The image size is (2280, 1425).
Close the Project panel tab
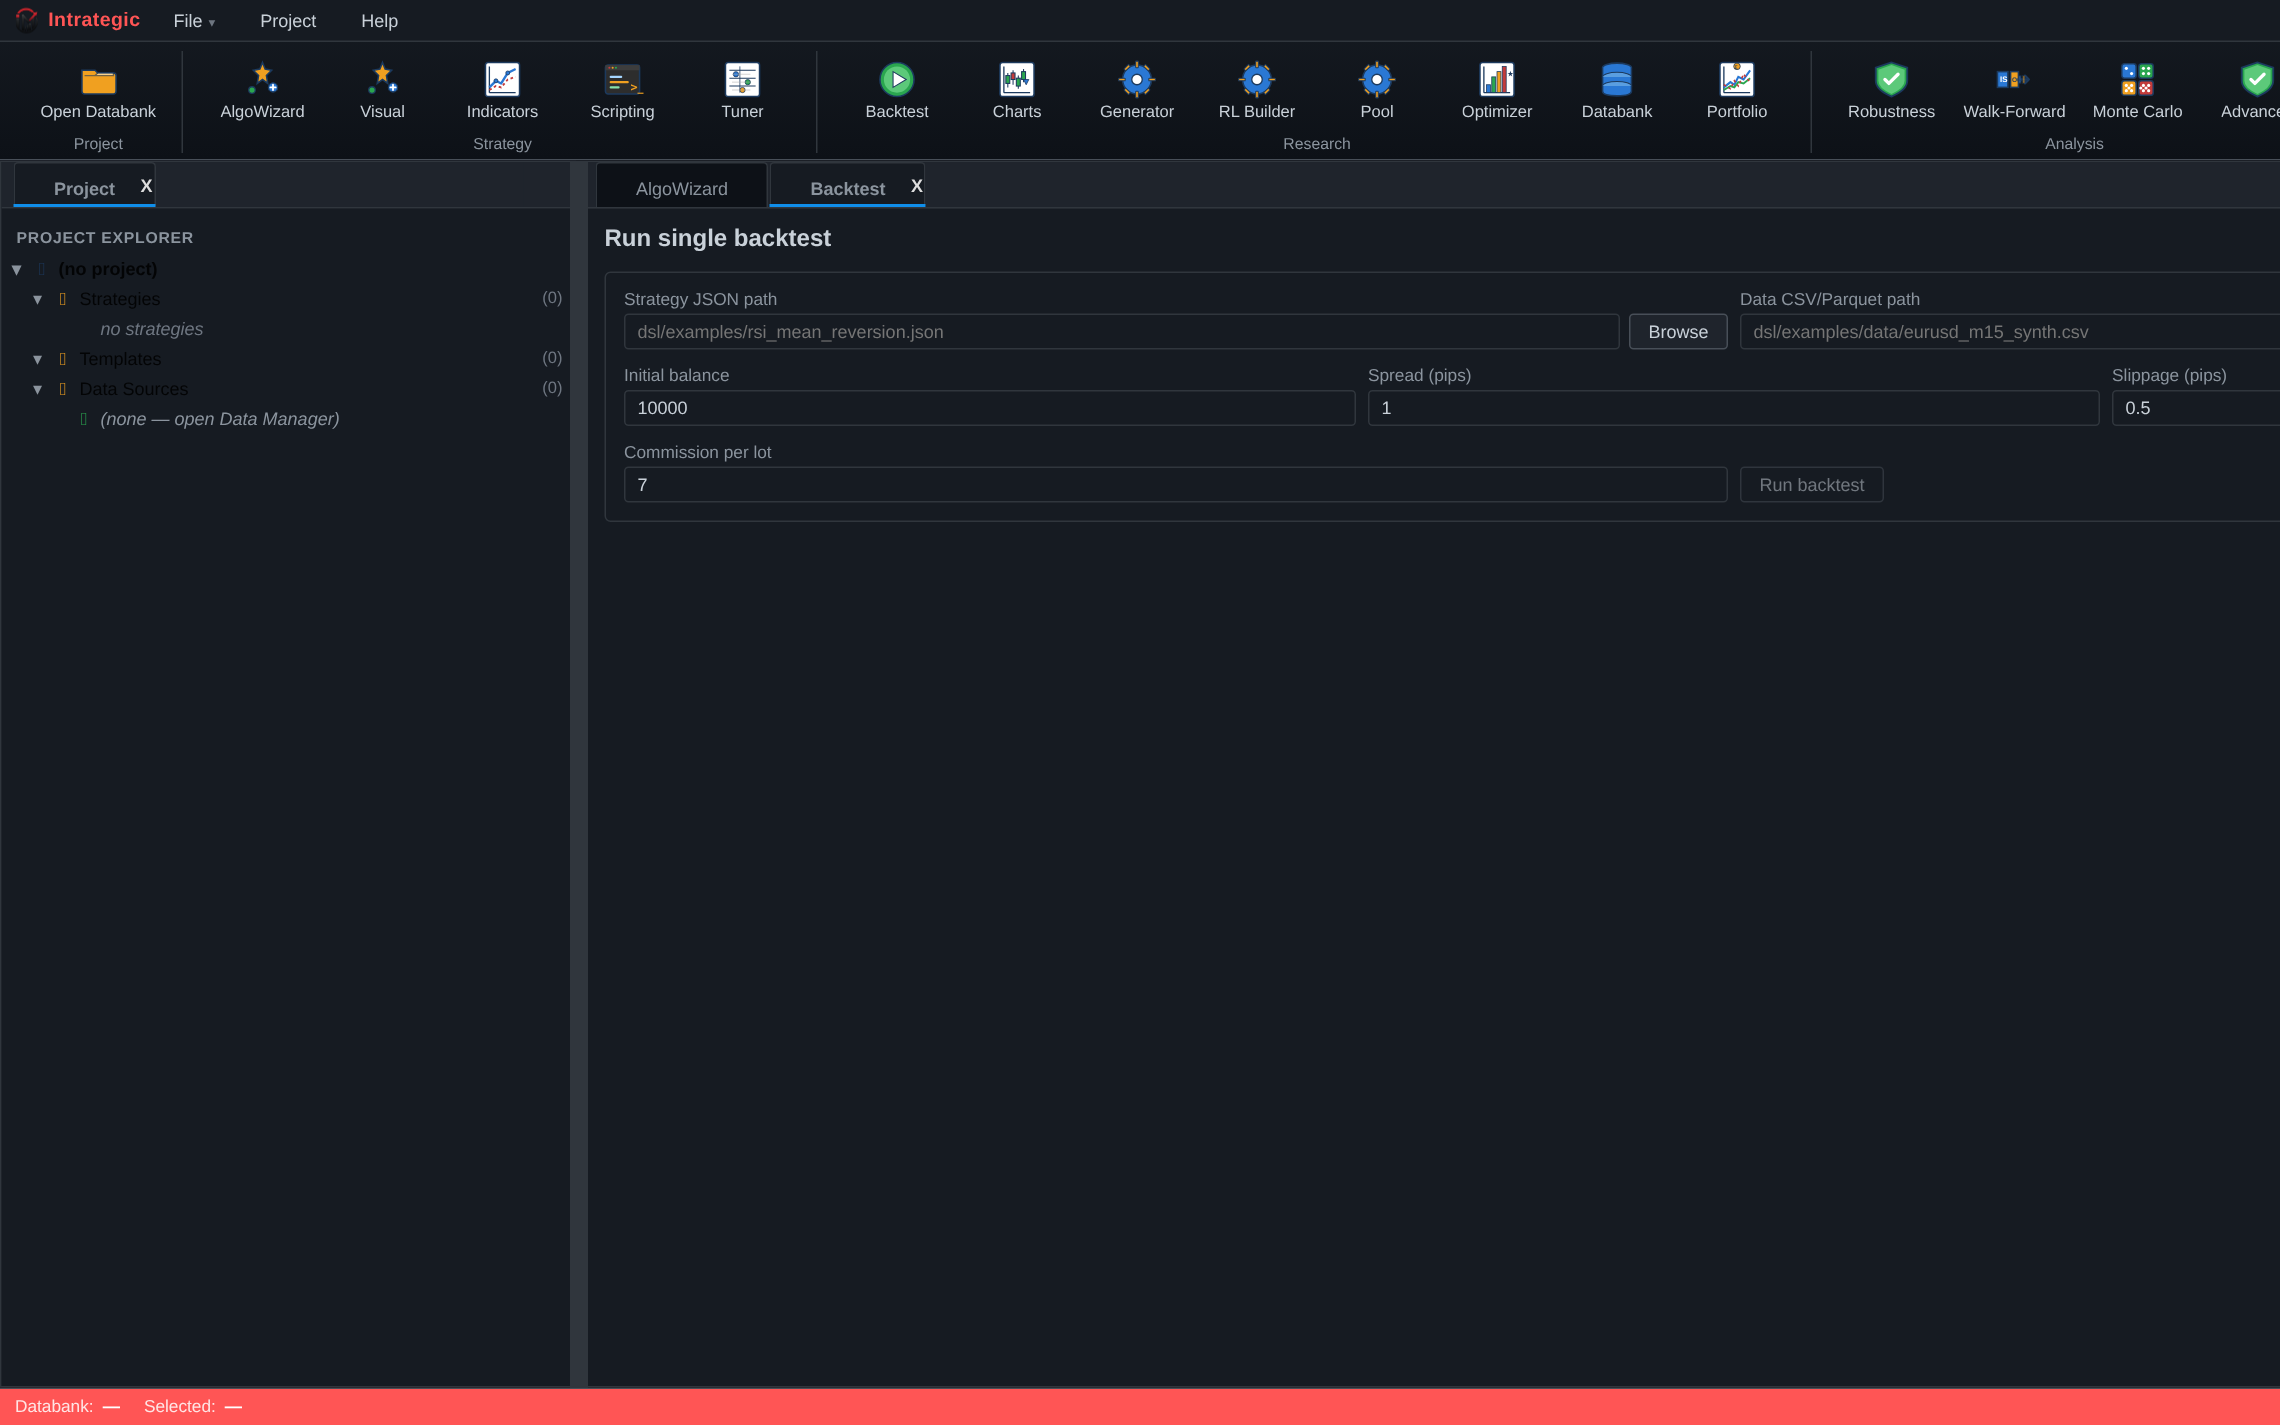coord(146,186)
